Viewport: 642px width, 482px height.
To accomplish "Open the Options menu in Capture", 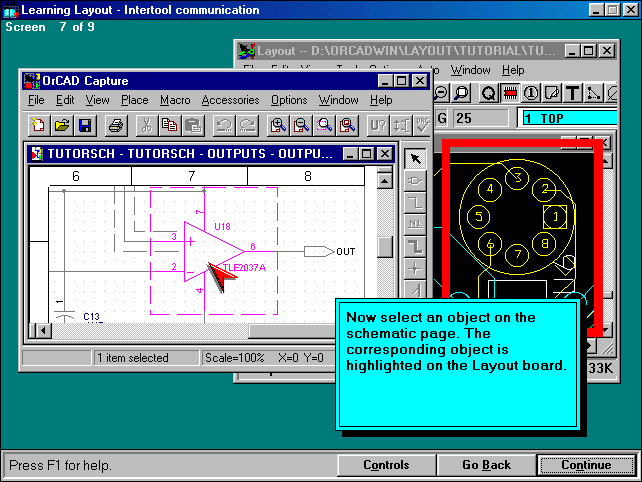I will [x=289, y=100].
